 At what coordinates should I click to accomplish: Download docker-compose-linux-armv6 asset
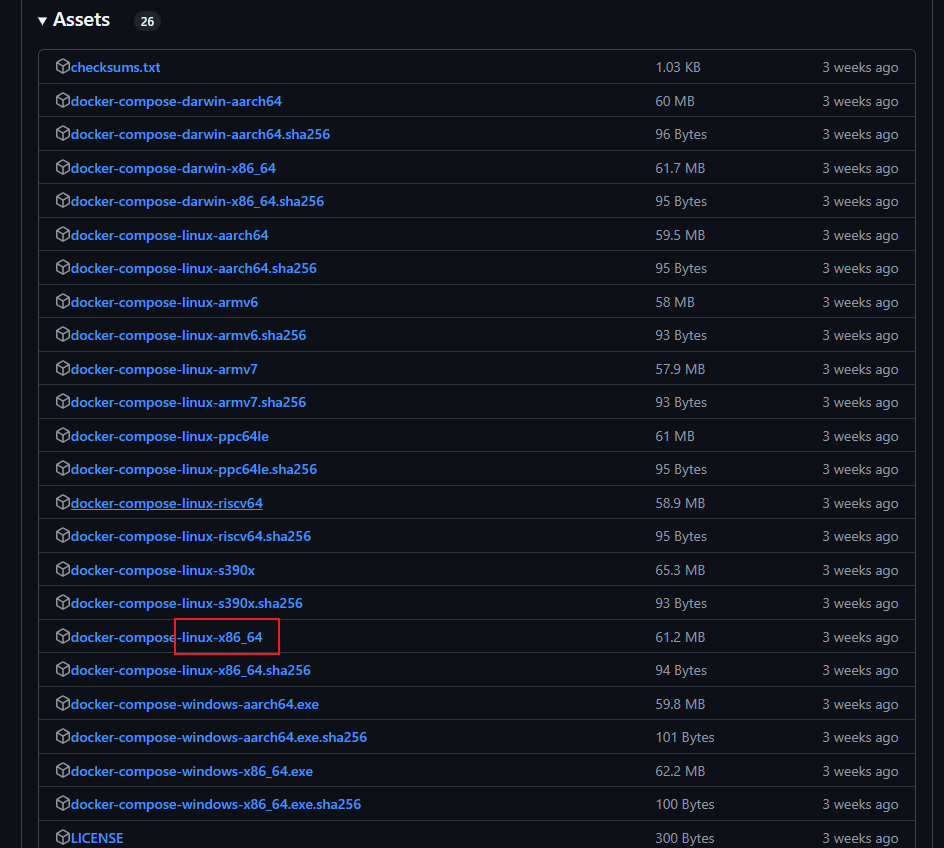164,302
